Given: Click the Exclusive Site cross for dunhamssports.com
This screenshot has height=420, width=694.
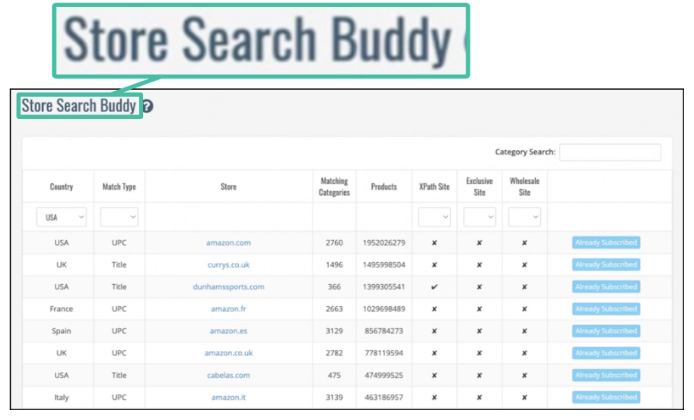Looking at the screenshot, I should (x=479, y=287).
